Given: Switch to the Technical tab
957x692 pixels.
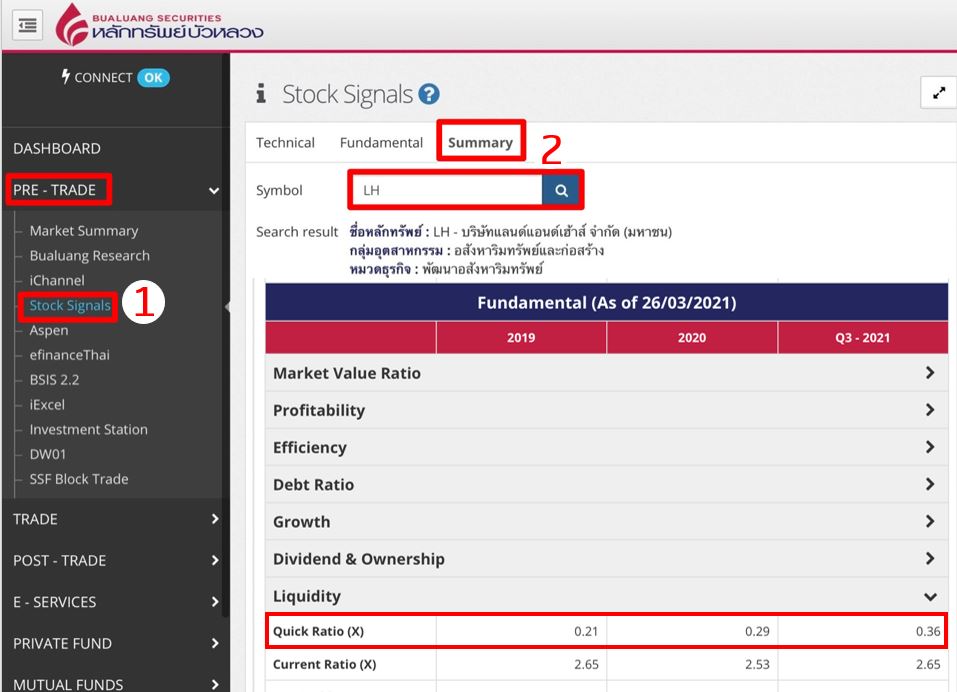Looking at the screenshot, I should [x=285, y=143].
